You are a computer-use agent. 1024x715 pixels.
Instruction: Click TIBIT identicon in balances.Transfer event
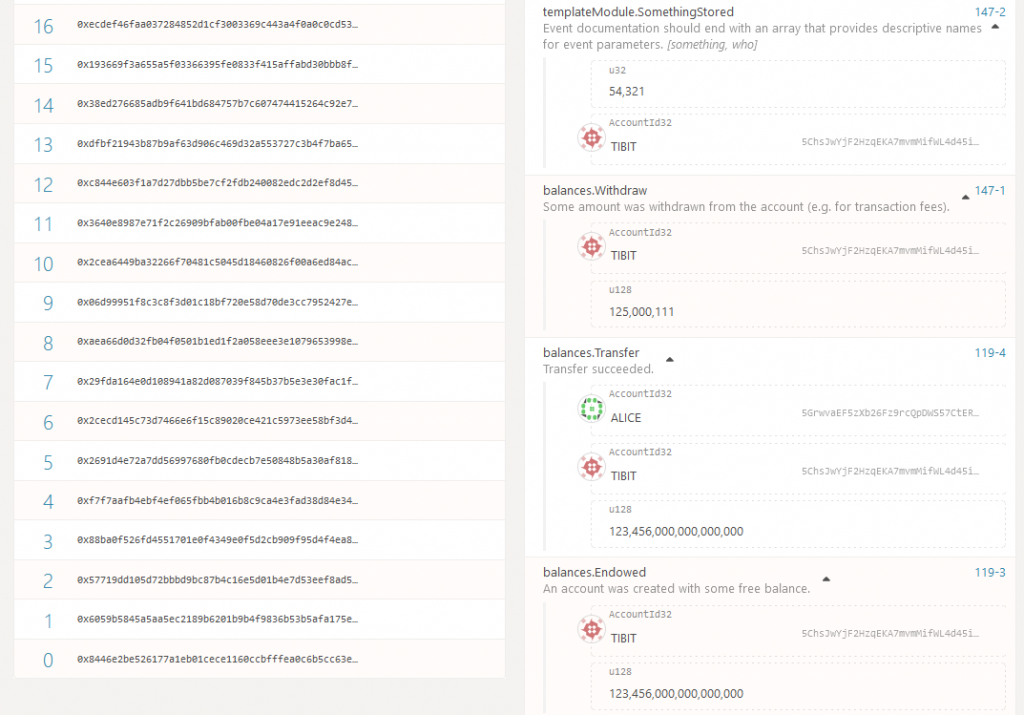(591, 467)
